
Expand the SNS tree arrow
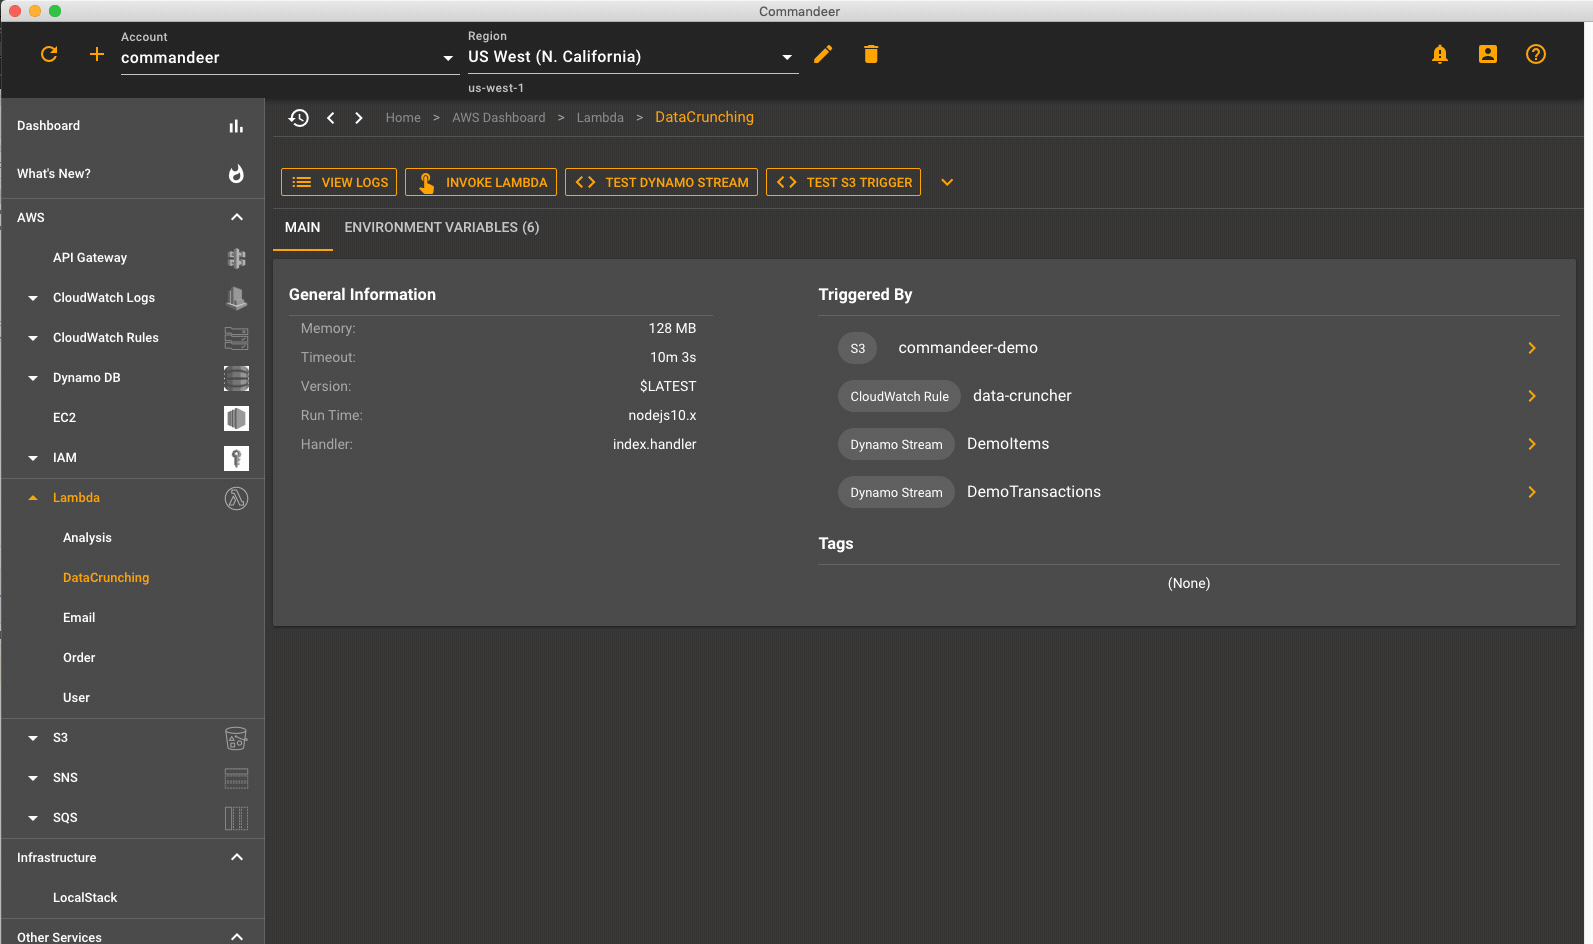point(33,778)
